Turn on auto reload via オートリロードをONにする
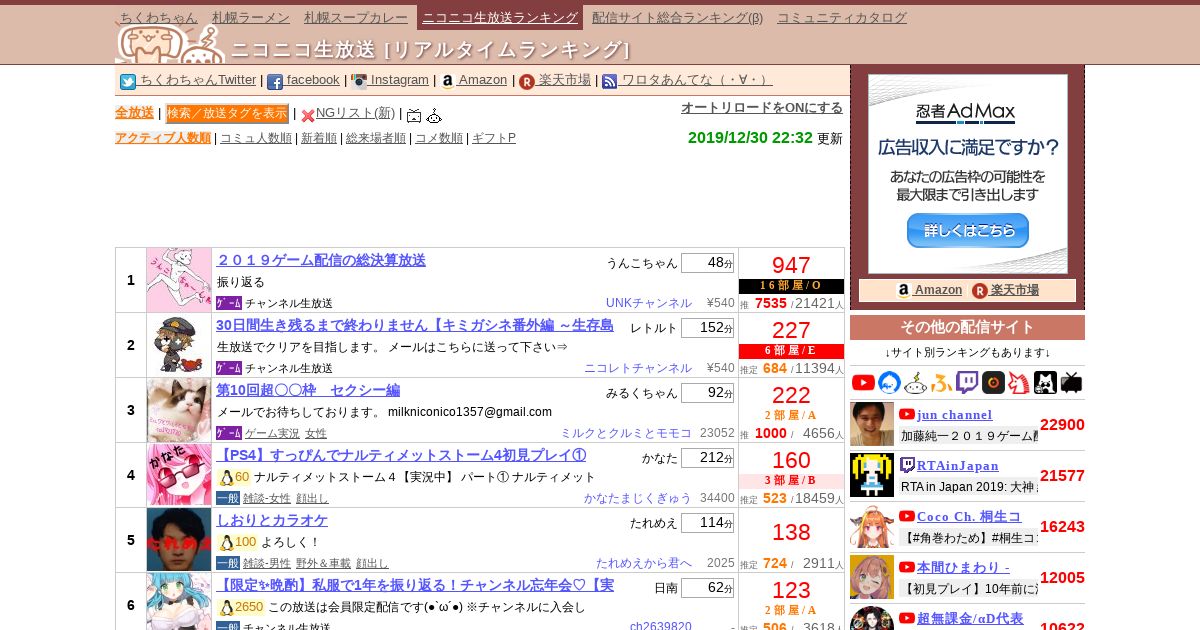This screenshot has height=630, width=1200. click(x=762, y=107)
